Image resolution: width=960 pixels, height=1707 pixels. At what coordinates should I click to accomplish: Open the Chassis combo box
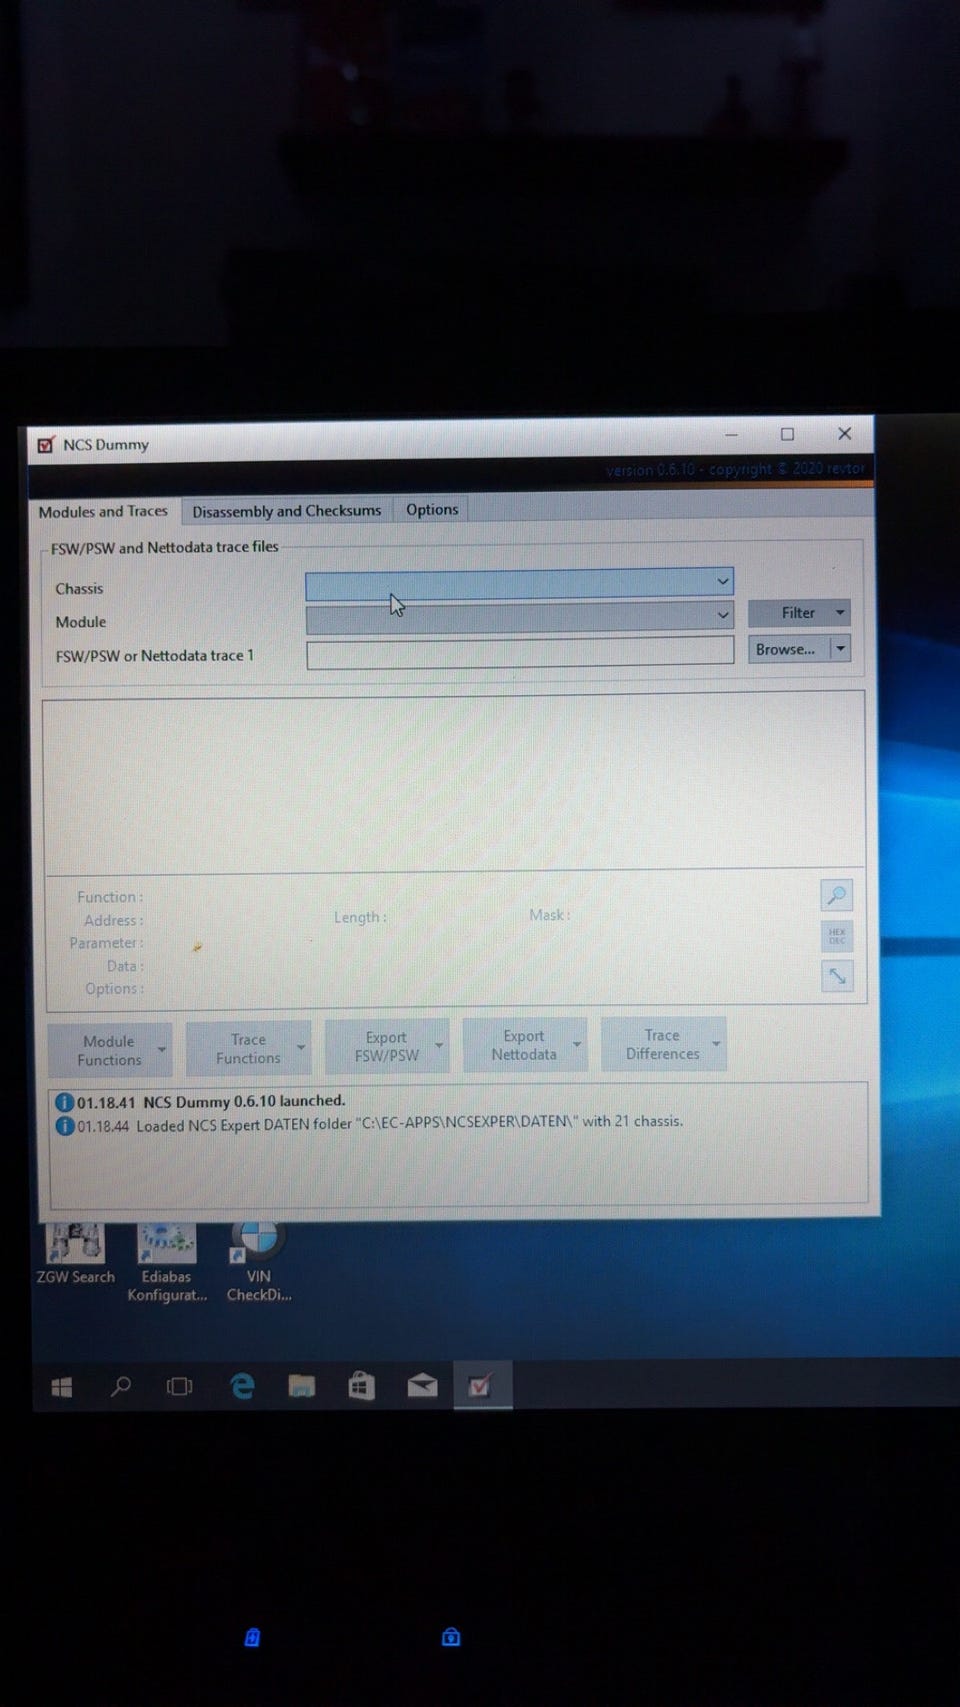click(x=519, y=582)
